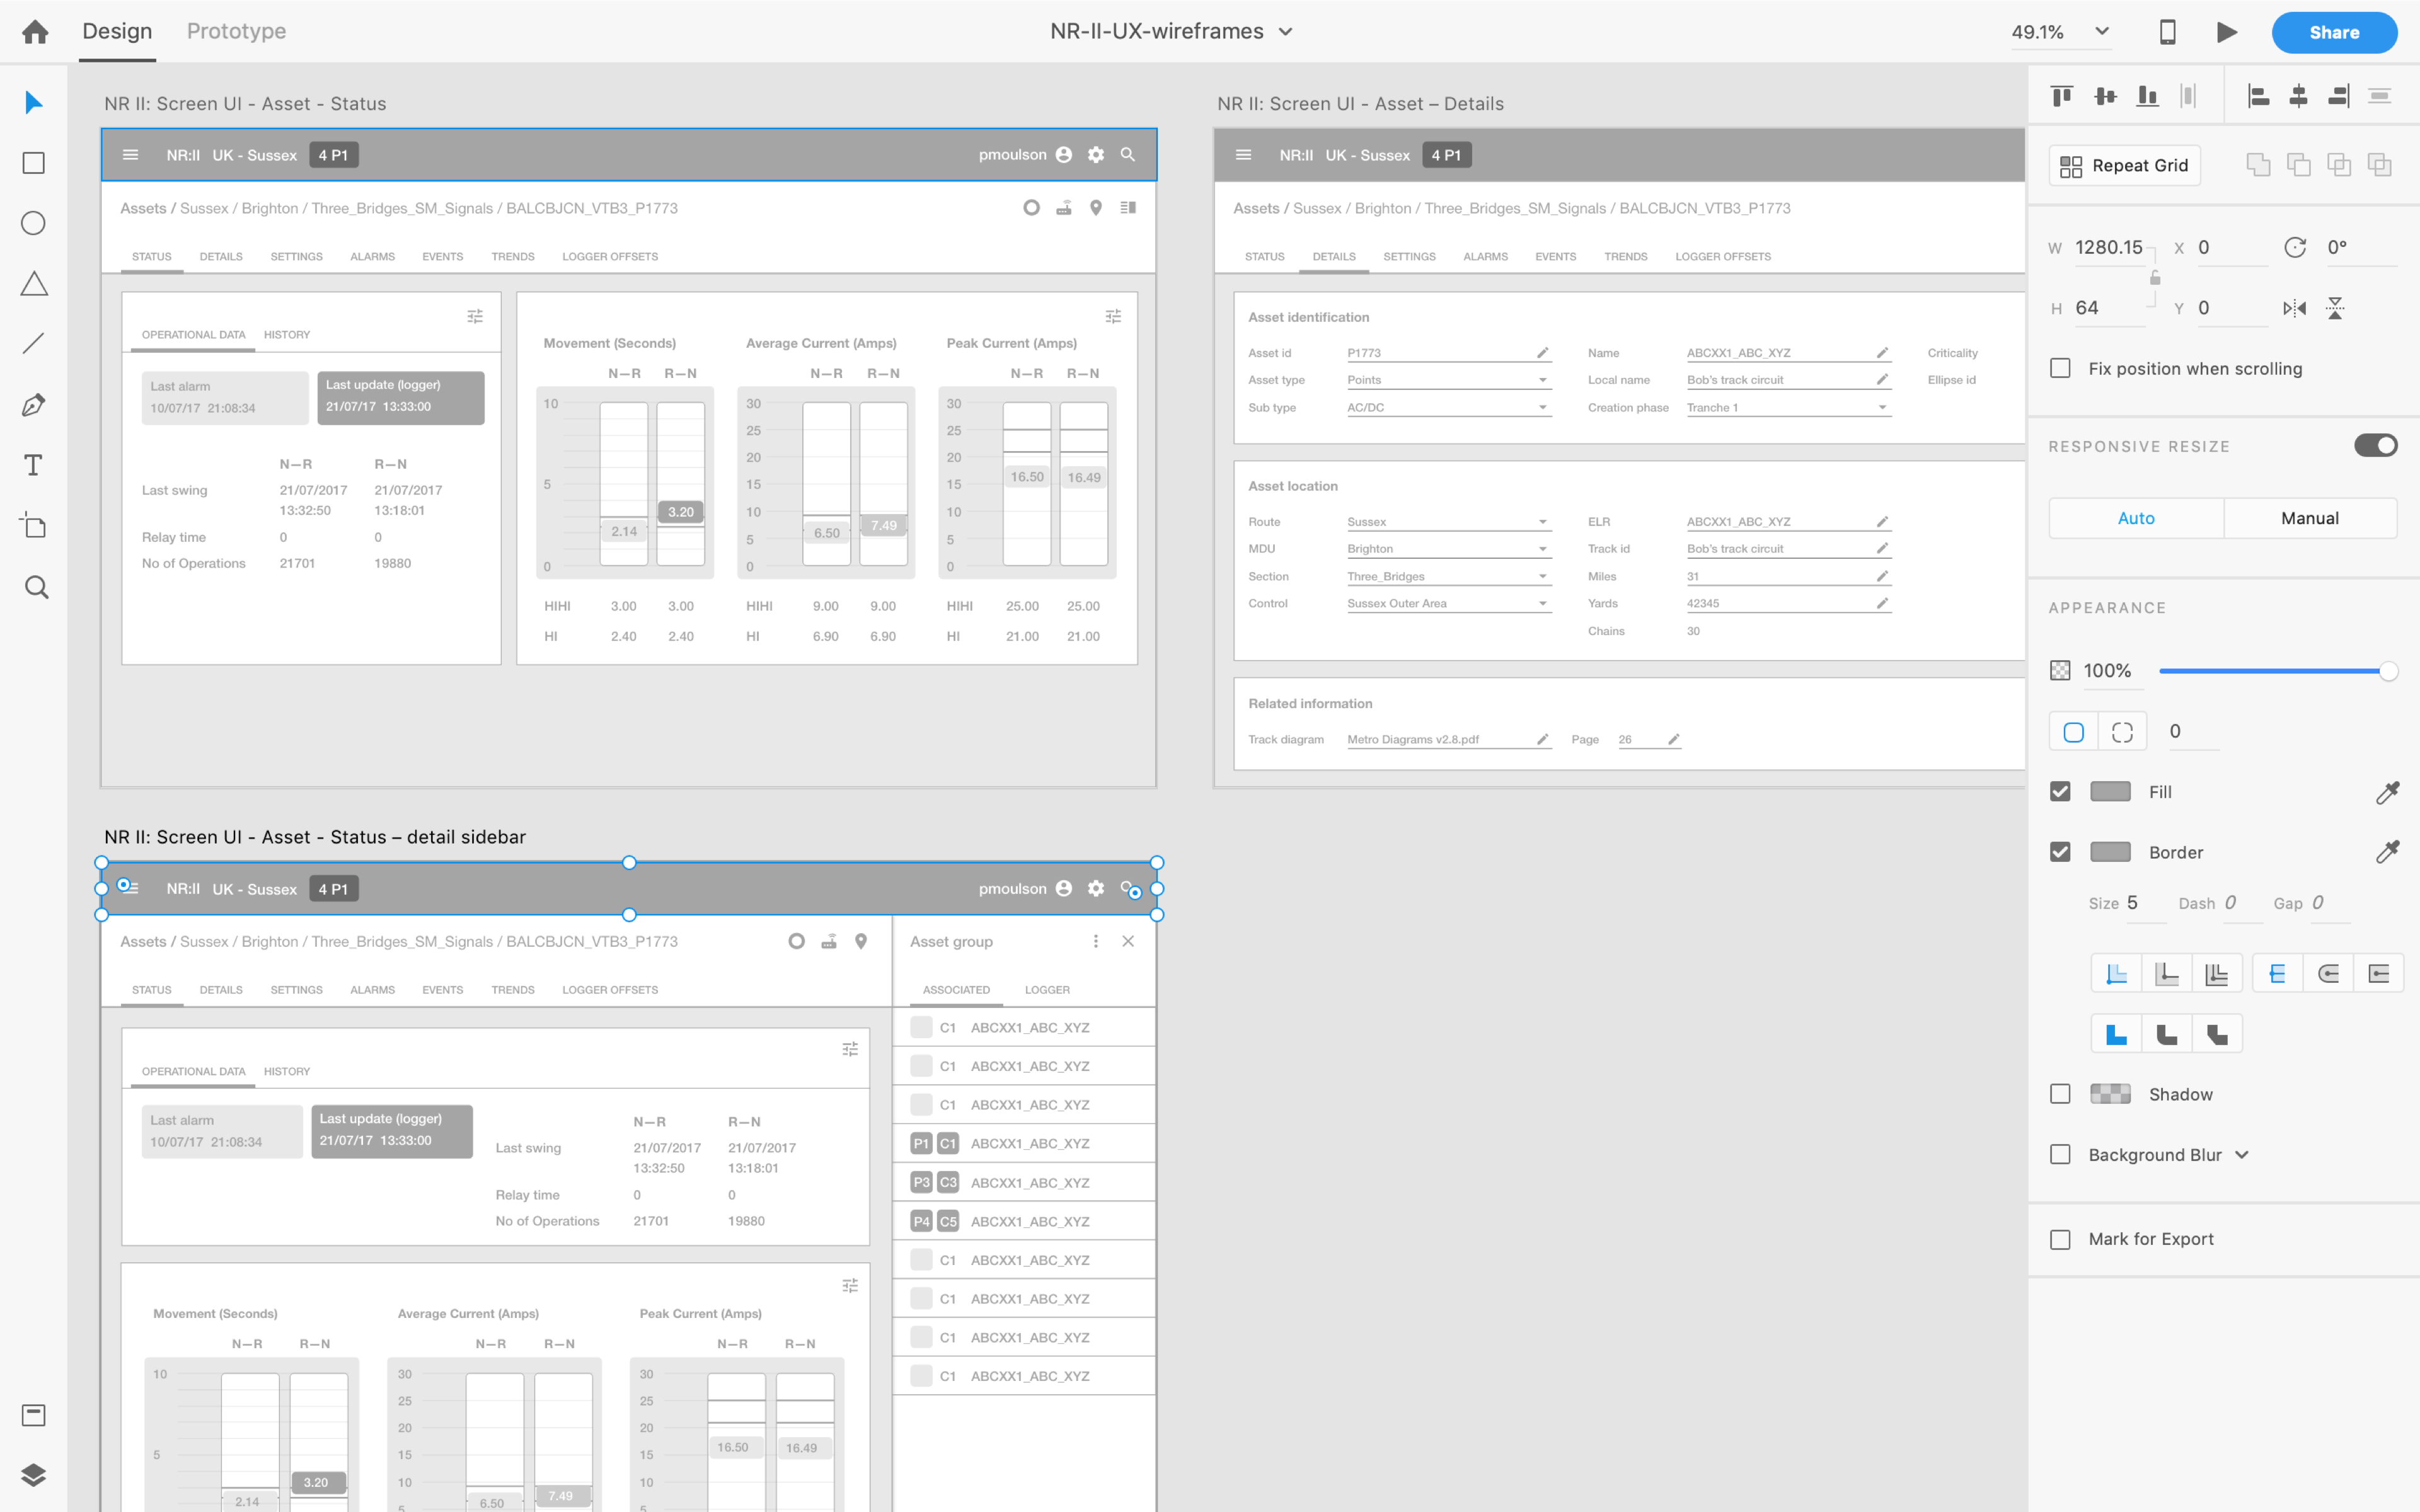
Task: Uncheck the Fill checkbox
Action: 2060,792
